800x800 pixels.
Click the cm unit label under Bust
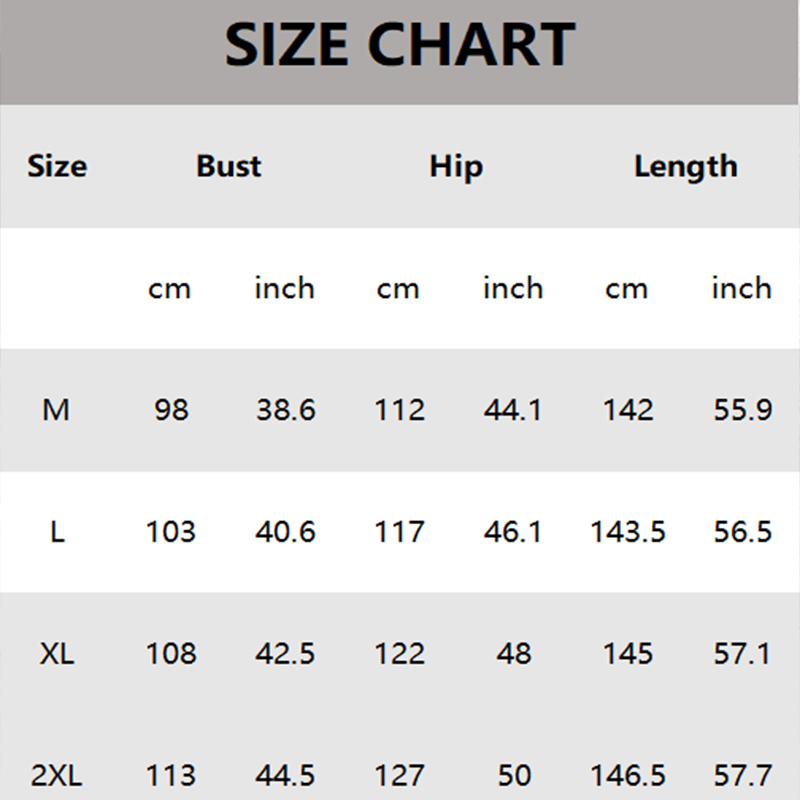click(170, 288)
